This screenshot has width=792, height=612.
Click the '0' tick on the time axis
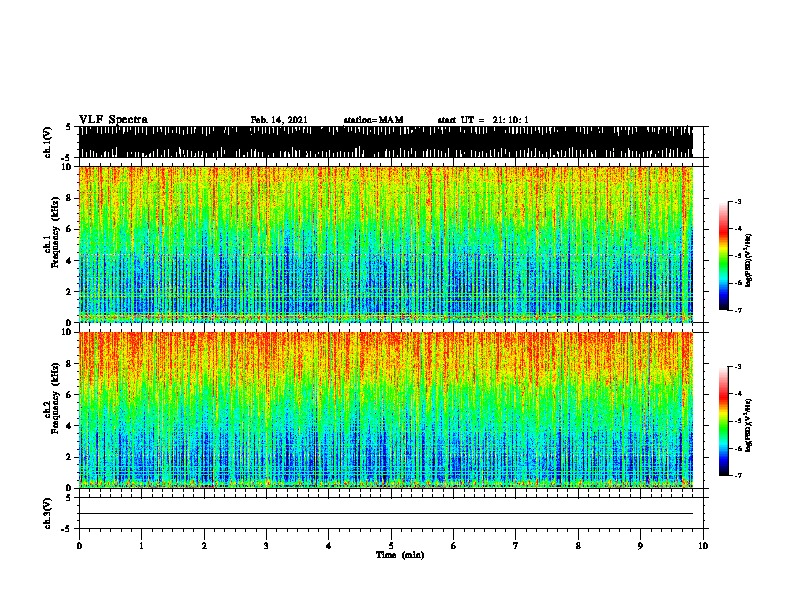(79, 545)
